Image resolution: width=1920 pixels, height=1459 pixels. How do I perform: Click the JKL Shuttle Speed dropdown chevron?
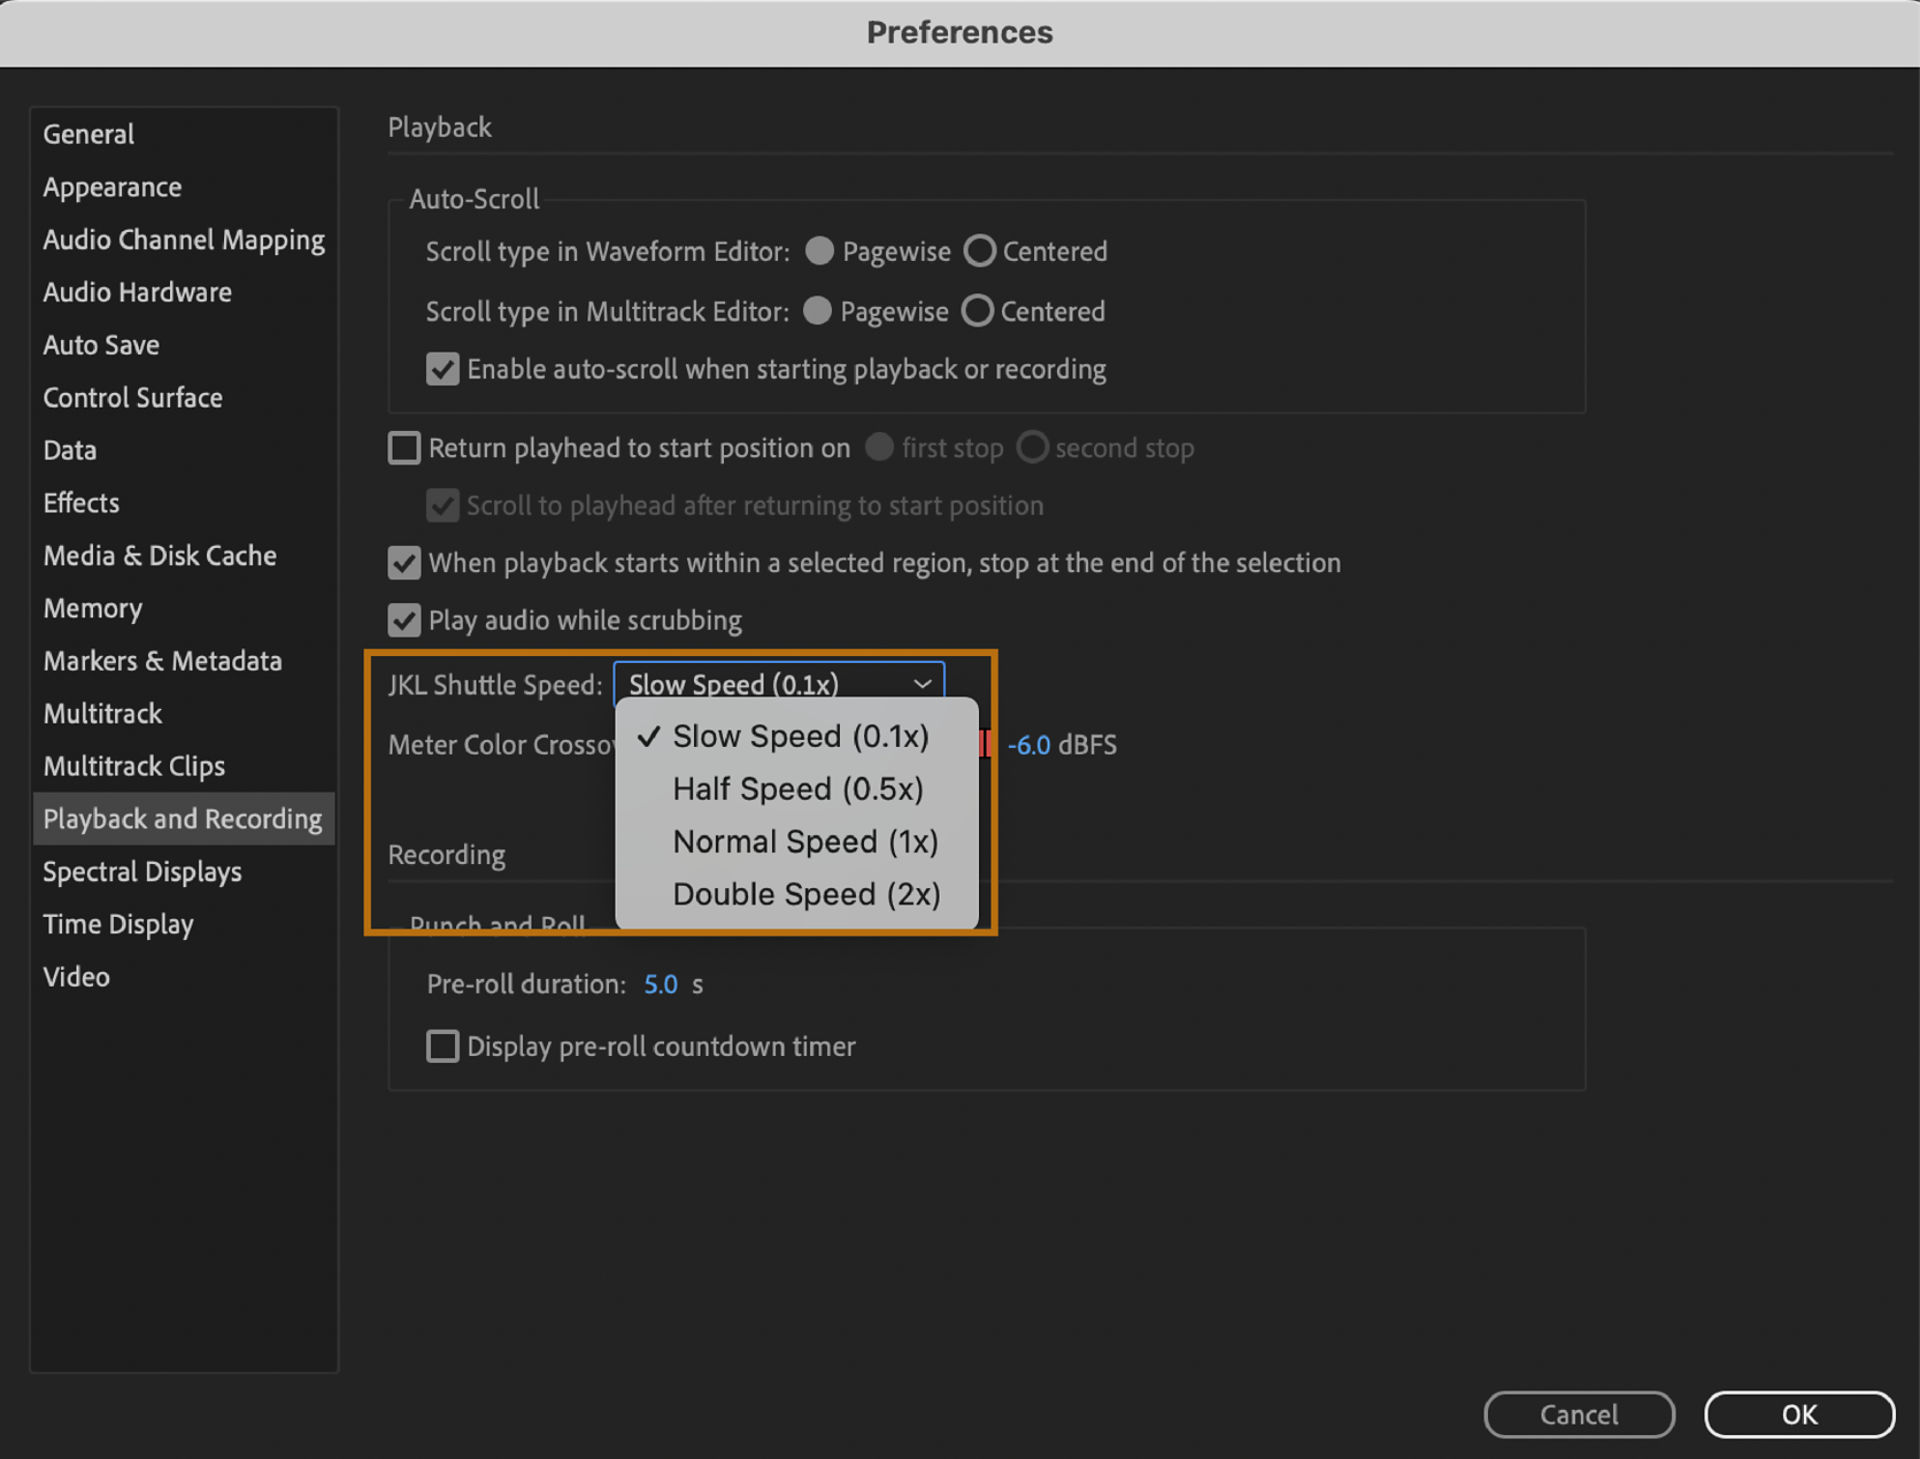[922, 684]
